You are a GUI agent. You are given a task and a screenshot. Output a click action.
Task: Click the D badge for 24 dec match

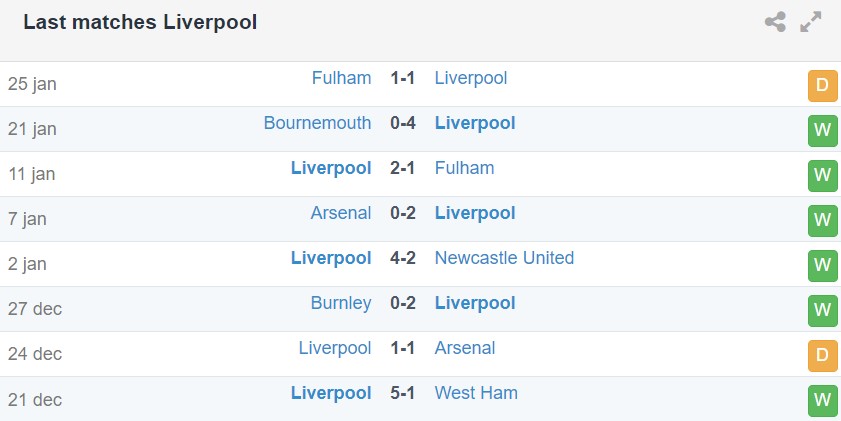[x=822, y=356]
